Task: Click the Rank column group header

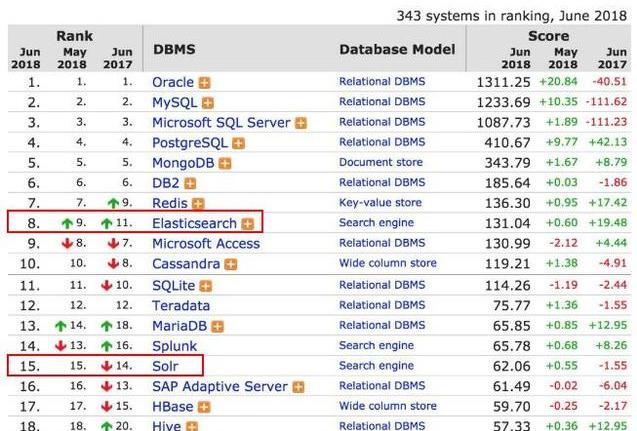Action: tap(74, 36)
